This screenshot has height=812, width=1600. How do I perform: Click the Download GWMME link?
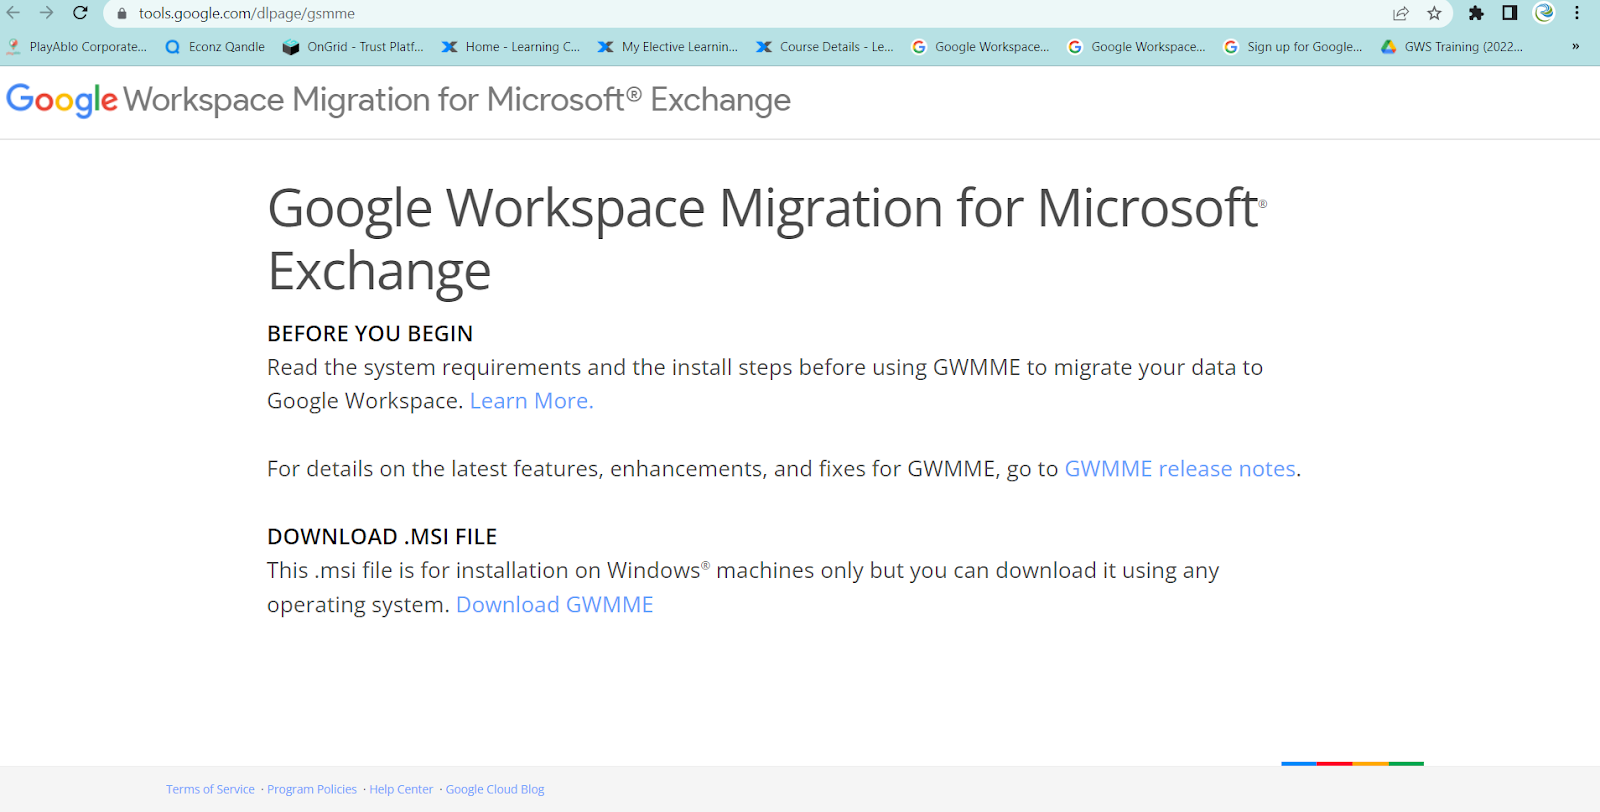coord(555,605)
